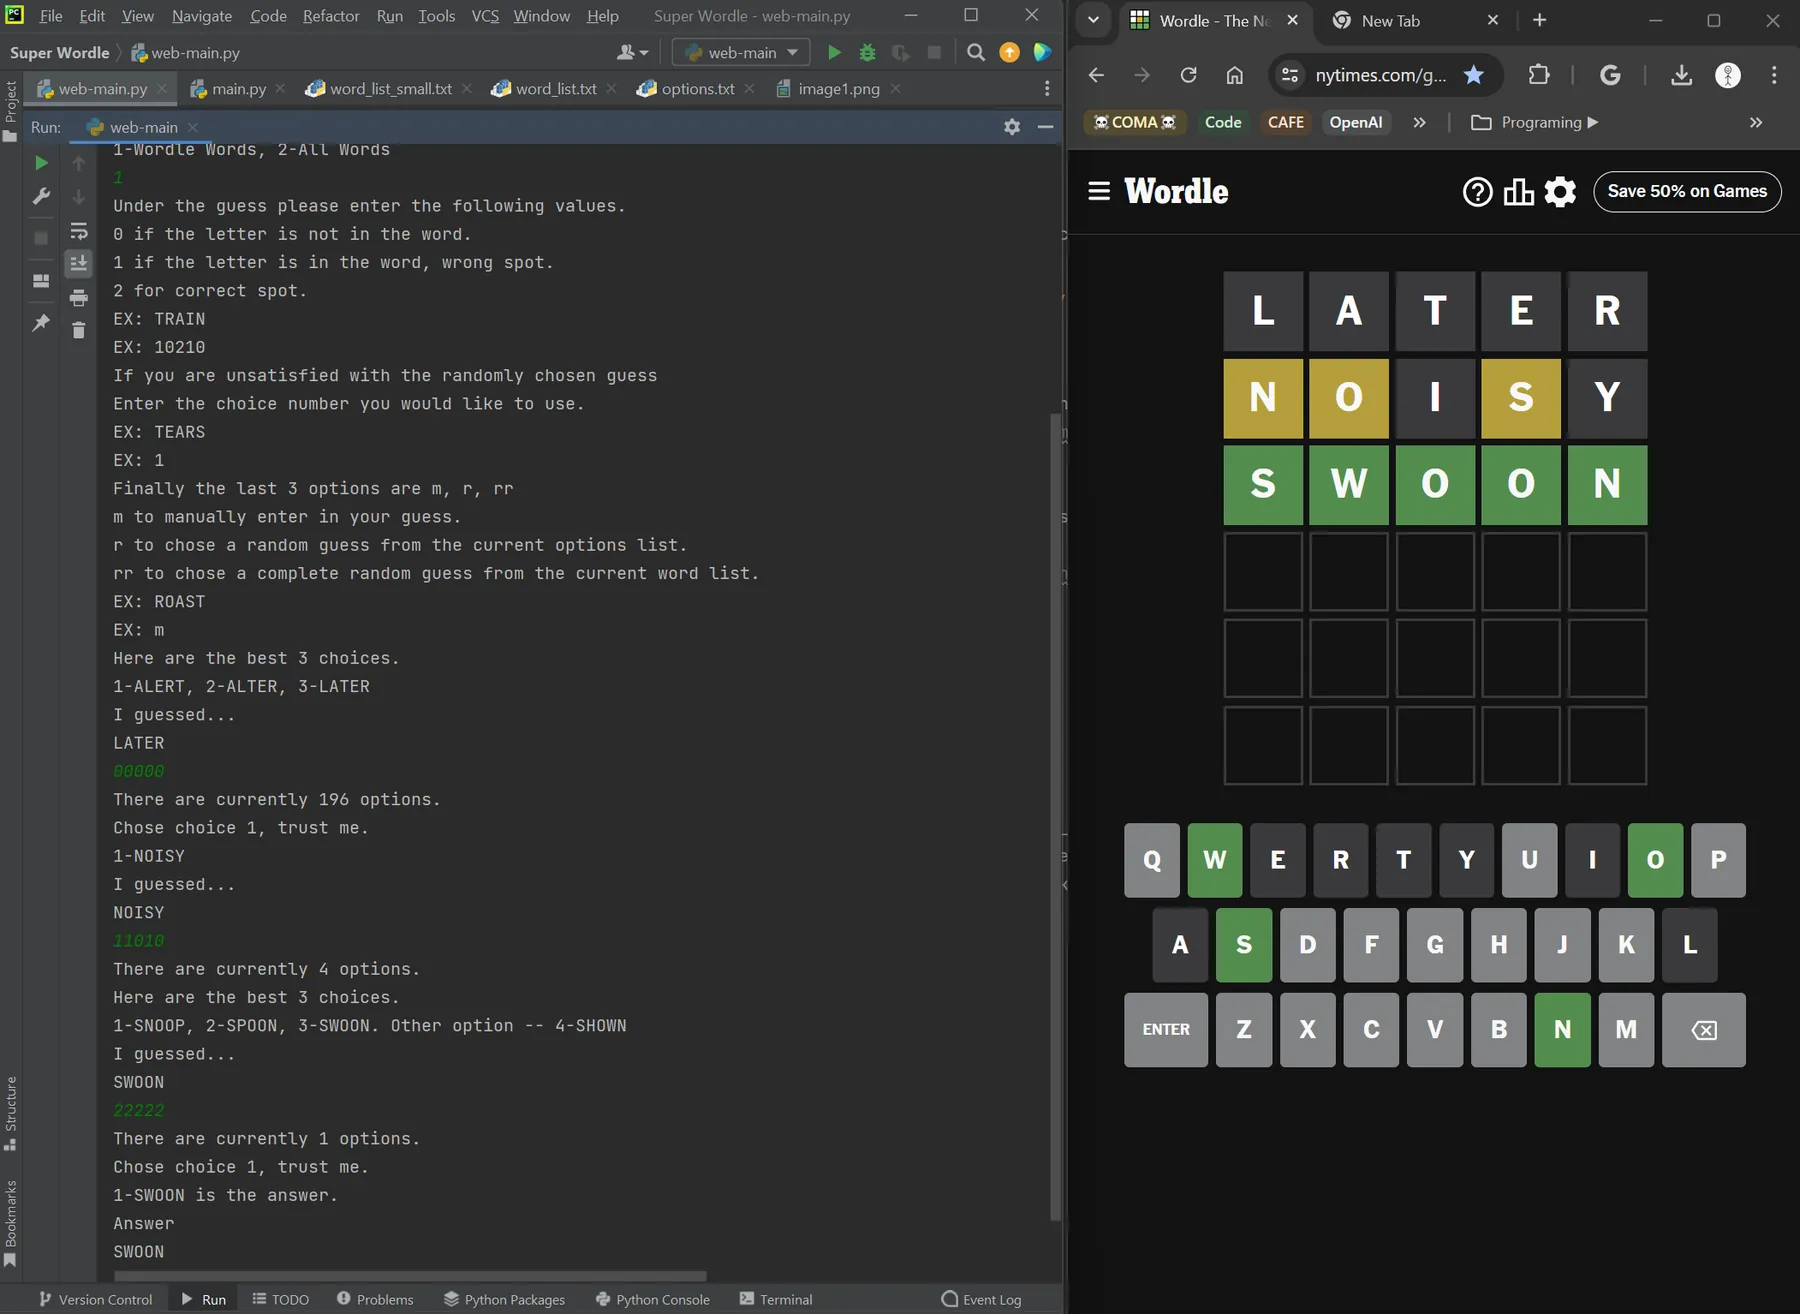
Task: Expand hidden bookmarks chevron
Action: point(1420,122)
